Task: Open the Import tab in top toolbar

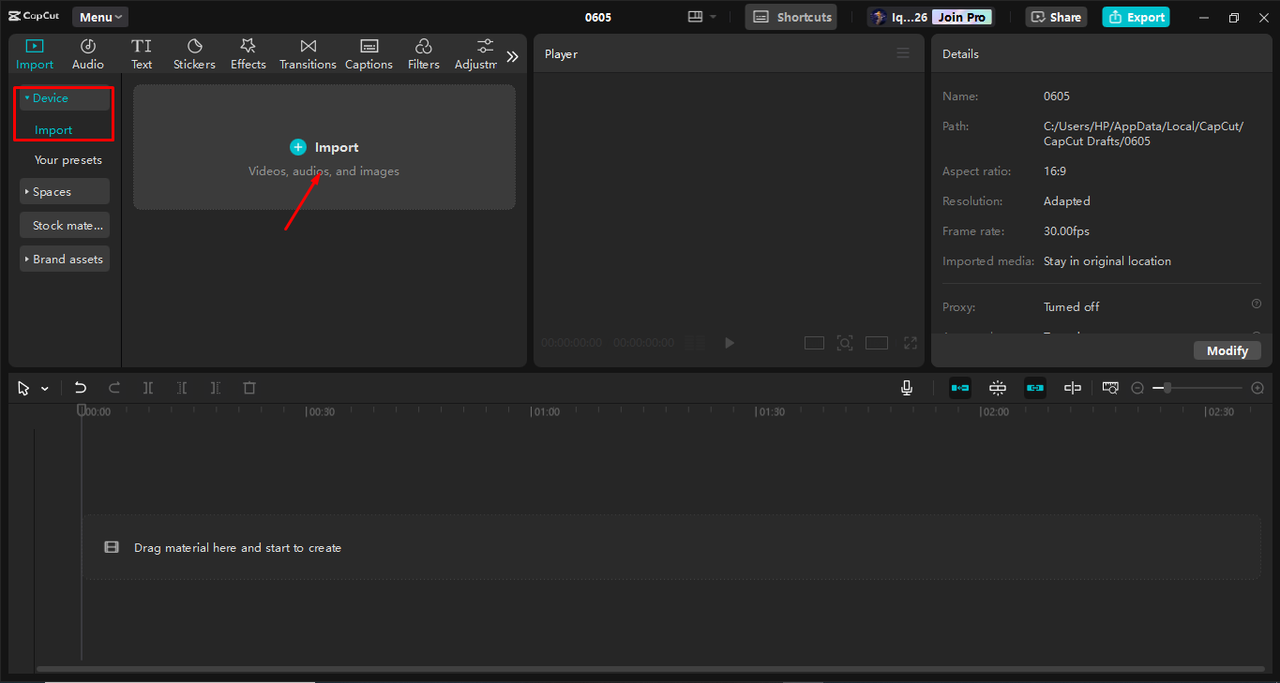Action: (35, 54)
